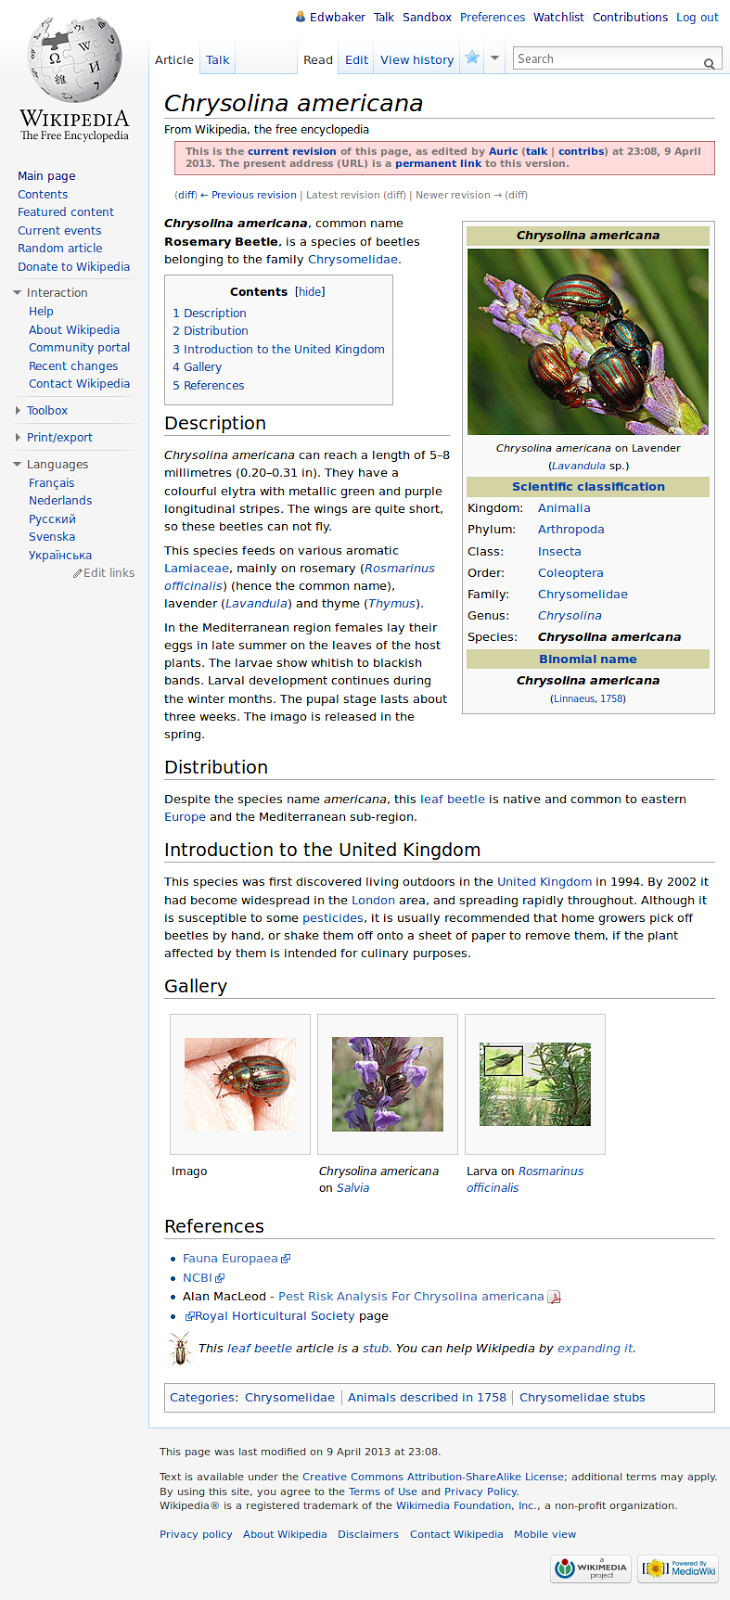Image resolution: width=730 pixels, height=1600 pixels.
Task: Open the more actions dropdown arrow
Action: 494,58
